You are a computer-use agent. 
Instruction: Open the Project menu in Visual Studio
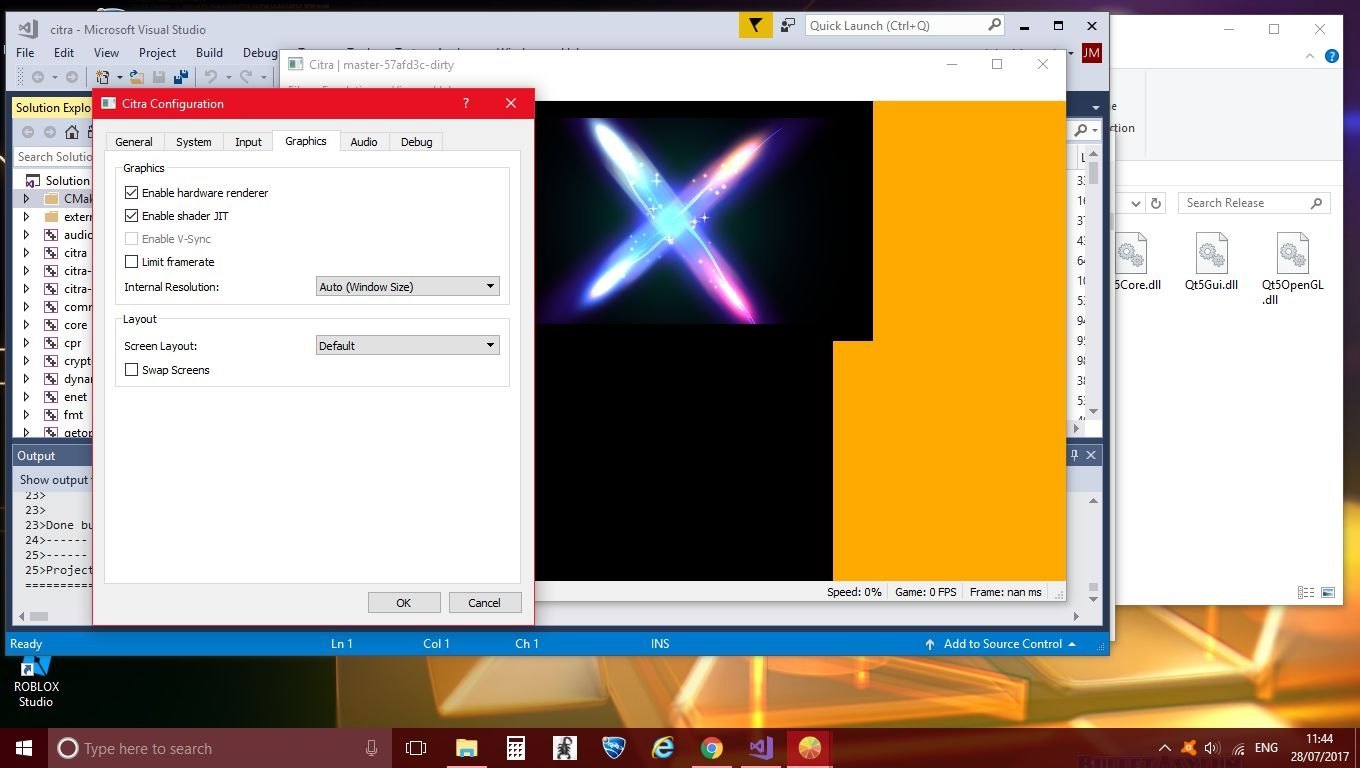click(x=157, y=52)
